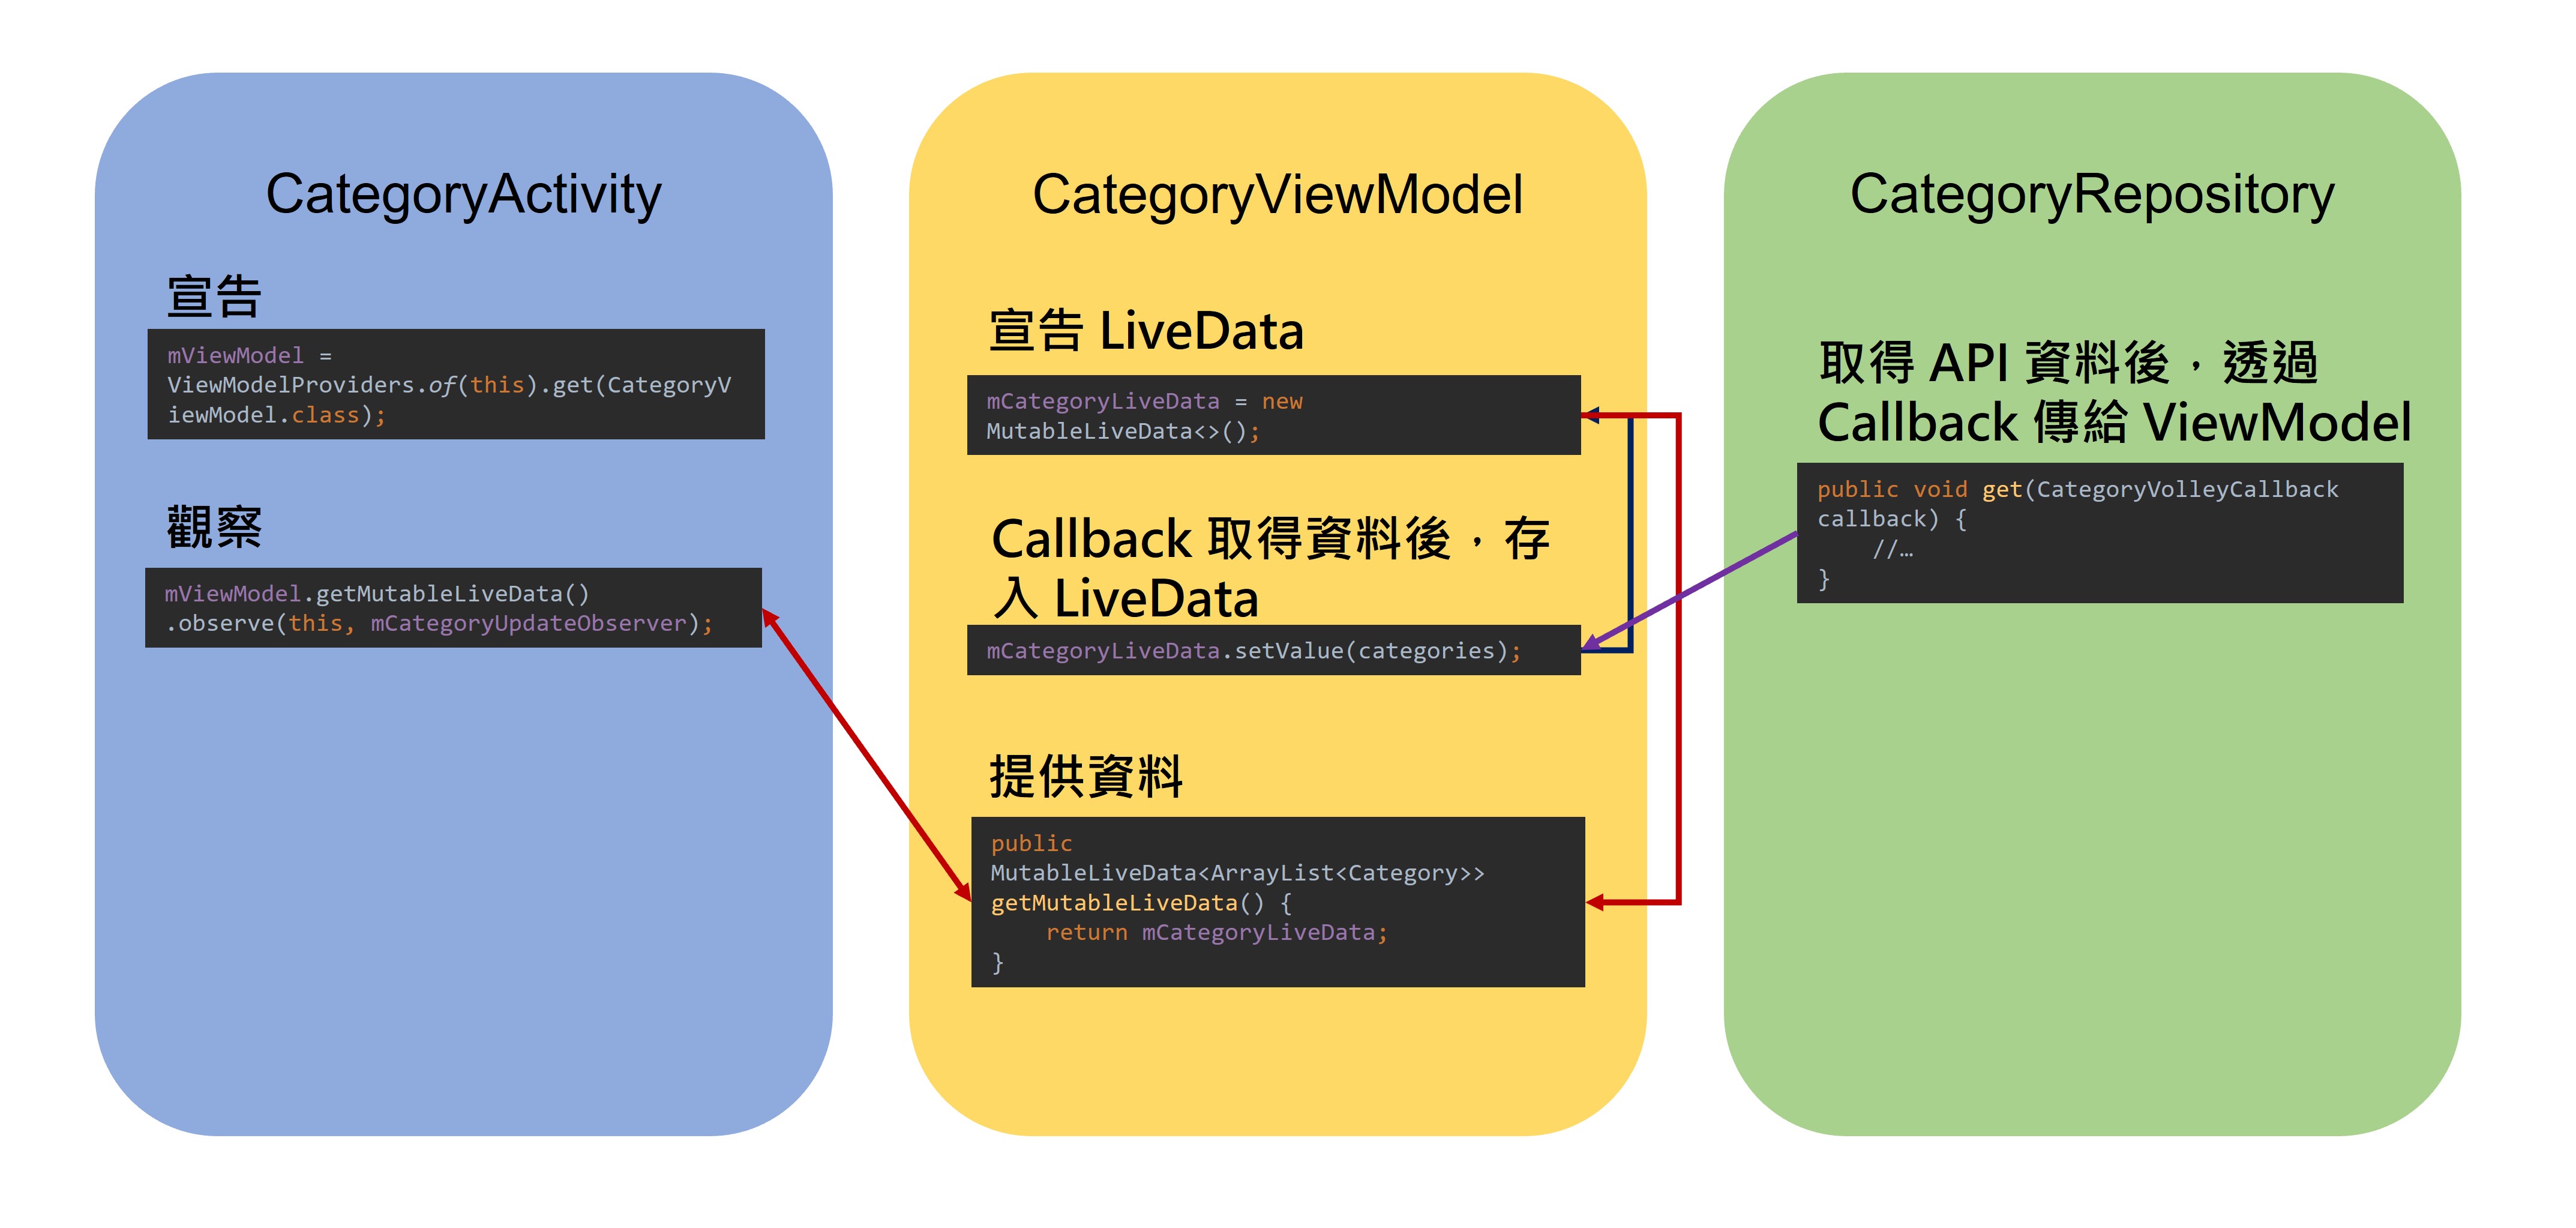Viewport: 2576px width, 1228px height.
Task: Select the MutableLiveData constructor code block
Action: point(1275,417)
